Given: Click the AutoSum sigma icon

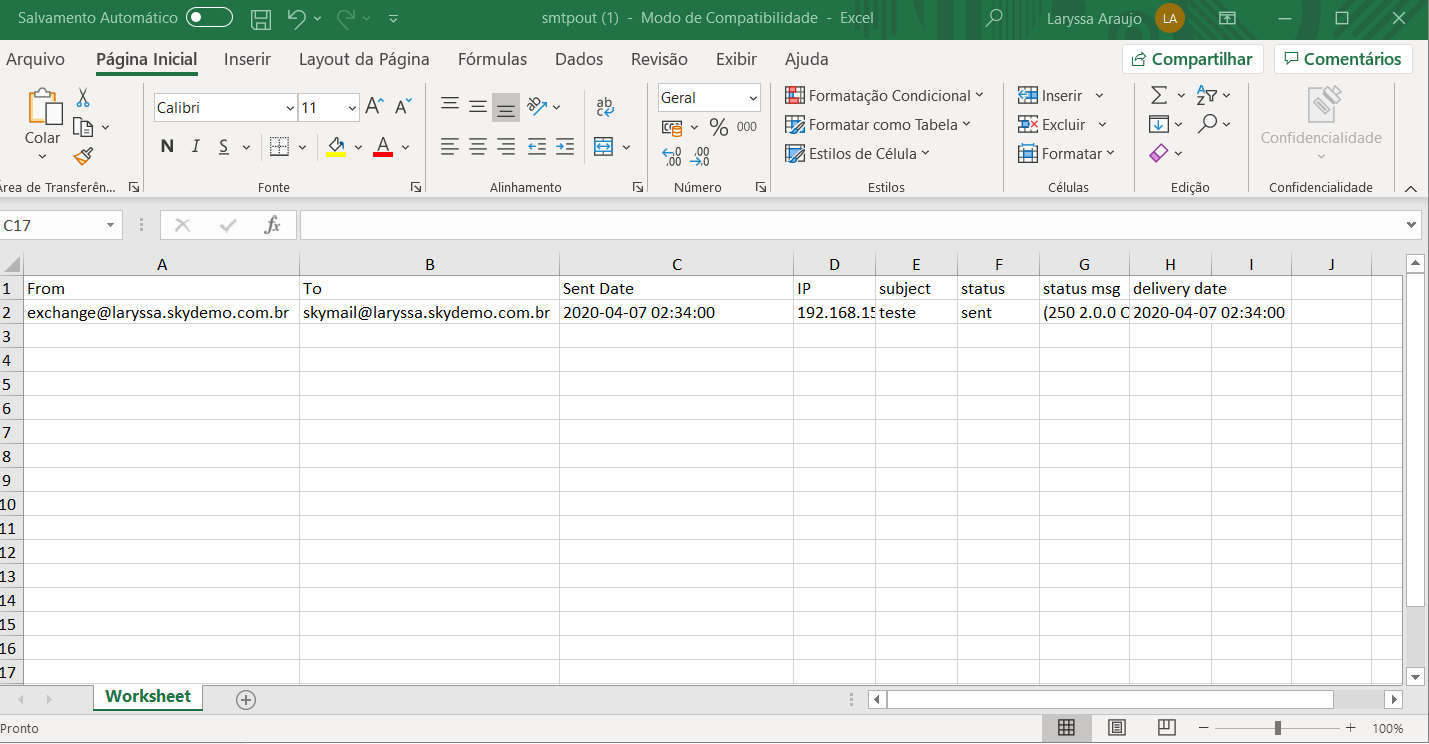Looking at the screenshot, I should point(1159,96).
